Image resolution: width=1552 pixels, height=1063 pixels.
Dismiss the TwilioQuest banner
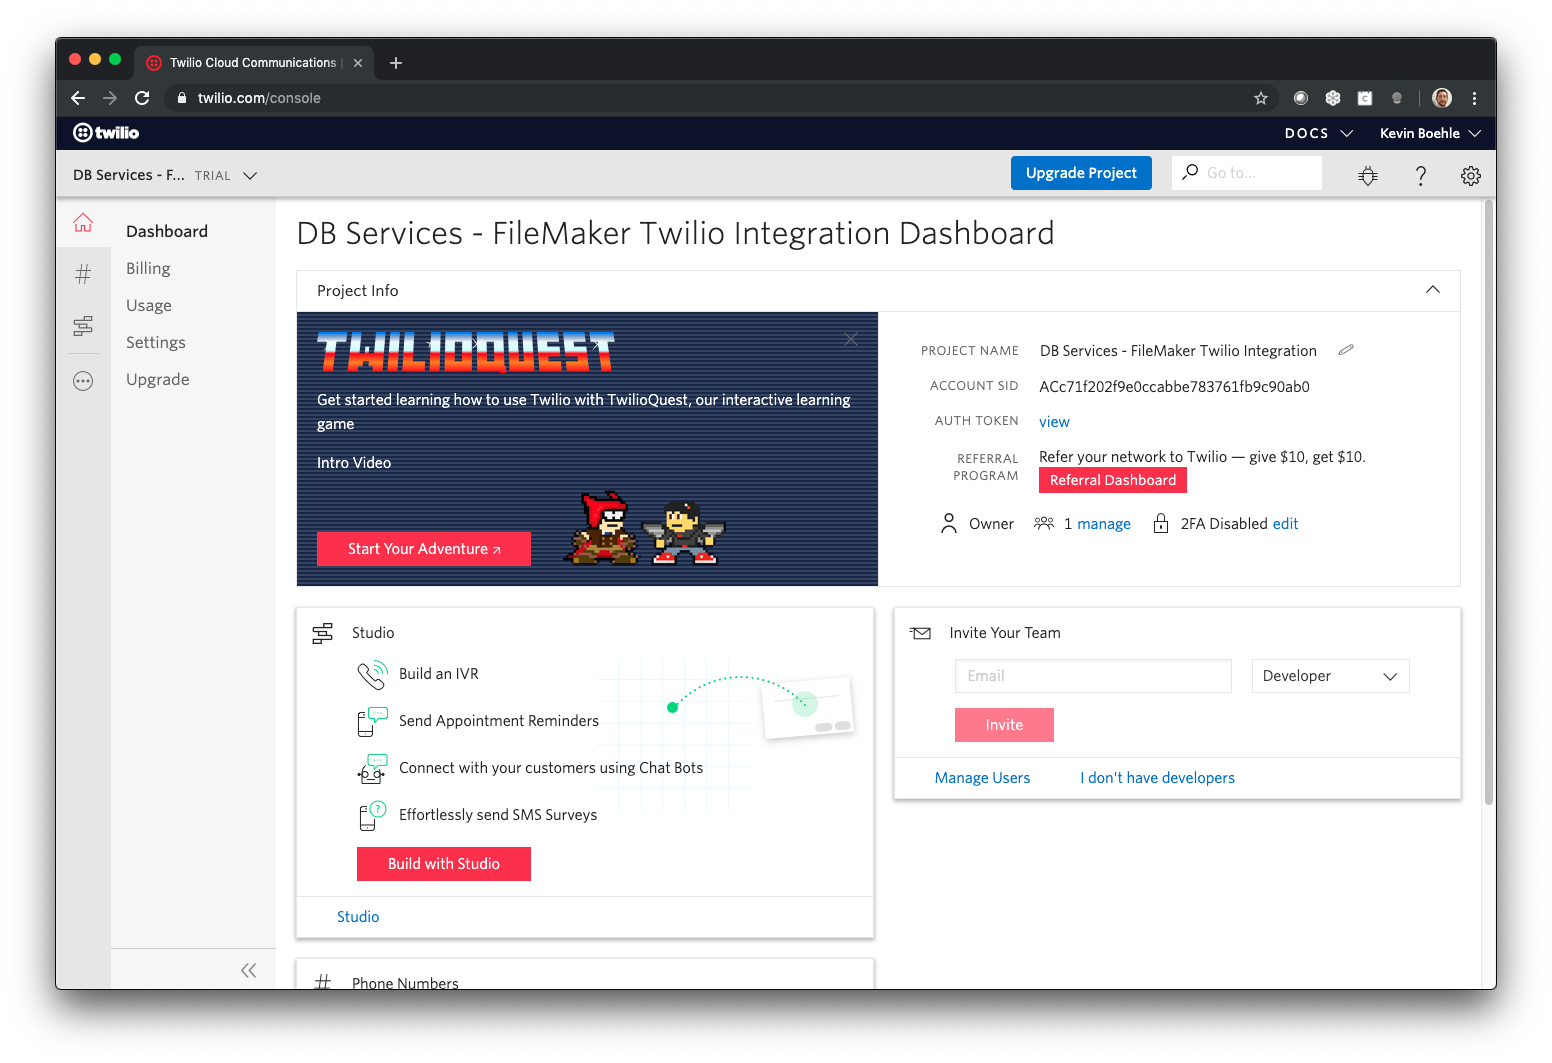click(x=851, y=339)
